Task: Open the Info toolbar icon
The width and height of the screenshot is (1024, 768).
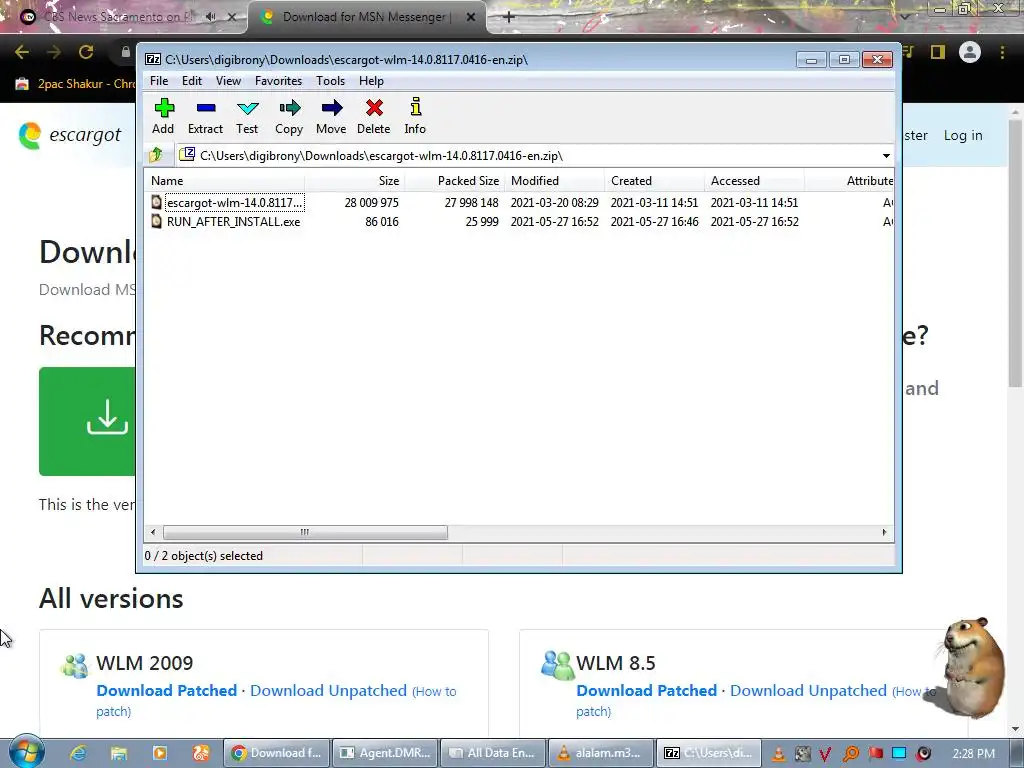Action: pos(415,116)
